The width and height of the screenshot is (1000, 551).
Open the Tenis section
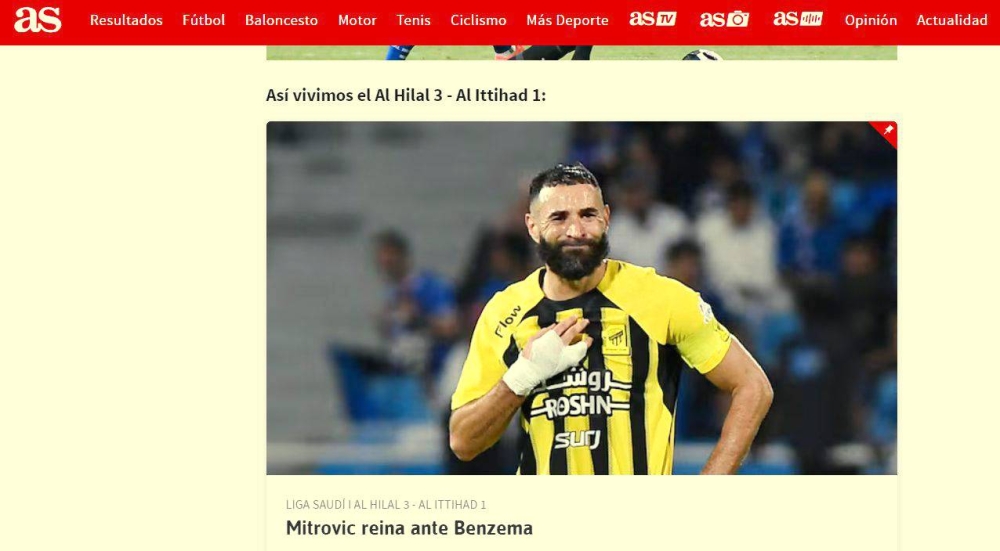[413, 20]
